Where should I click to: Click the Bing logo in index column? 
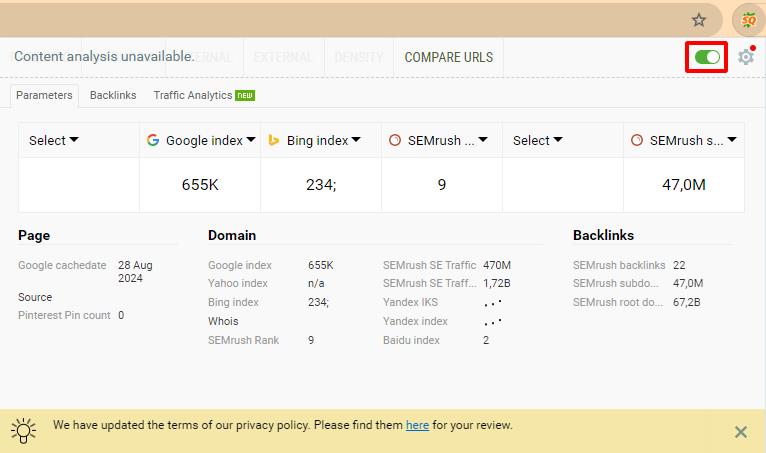coord(274,141)
